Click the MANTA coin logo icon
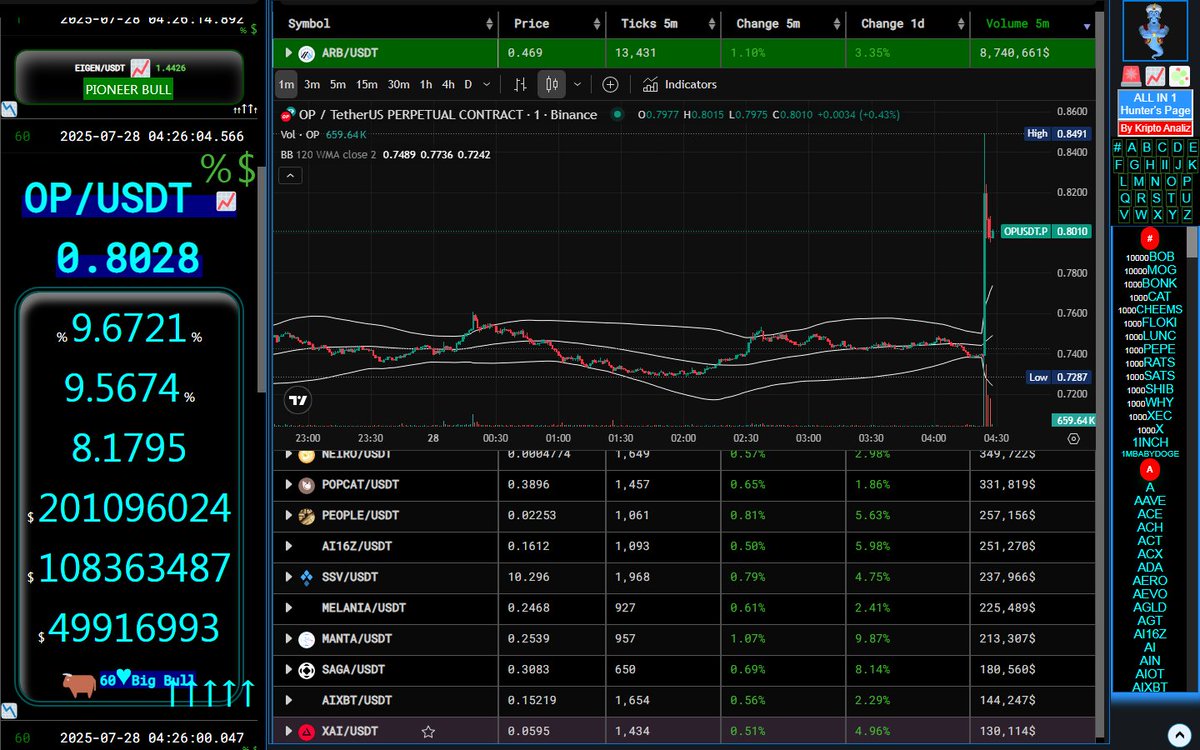This screenshot has width=1200, height=750. click(x=307, y=639)
